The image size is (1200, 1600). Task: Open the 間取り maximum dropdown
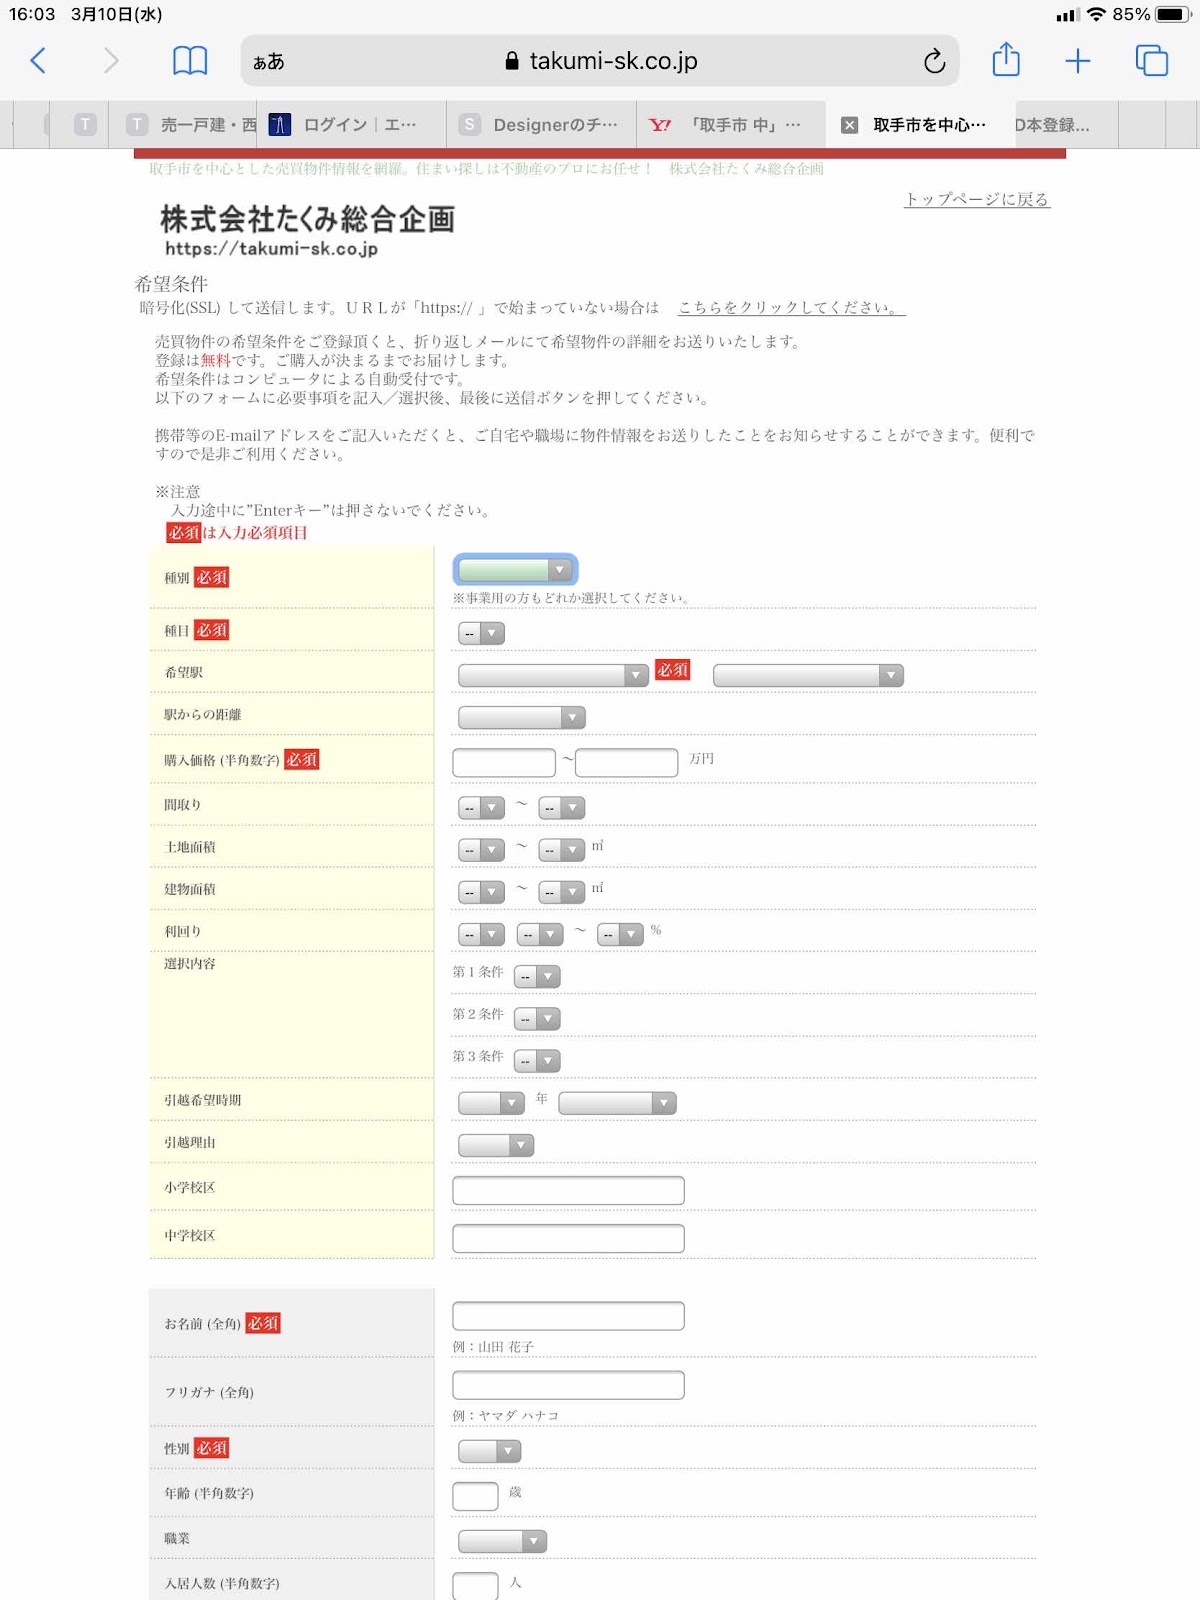[x=561, y=807]
